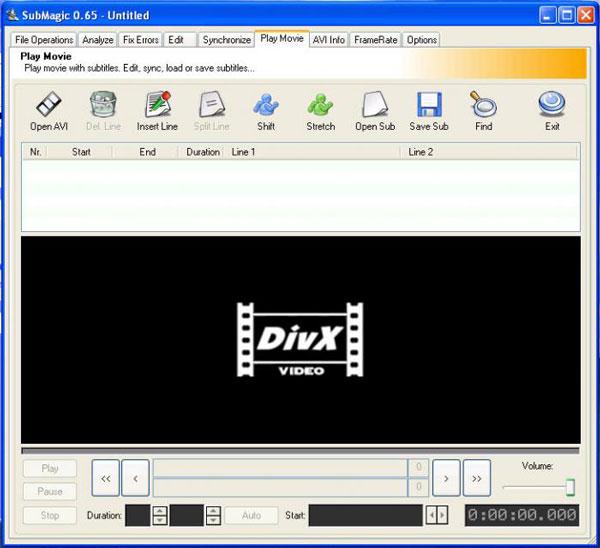Click the SubMagic title bar app icon

pos(13,15)
